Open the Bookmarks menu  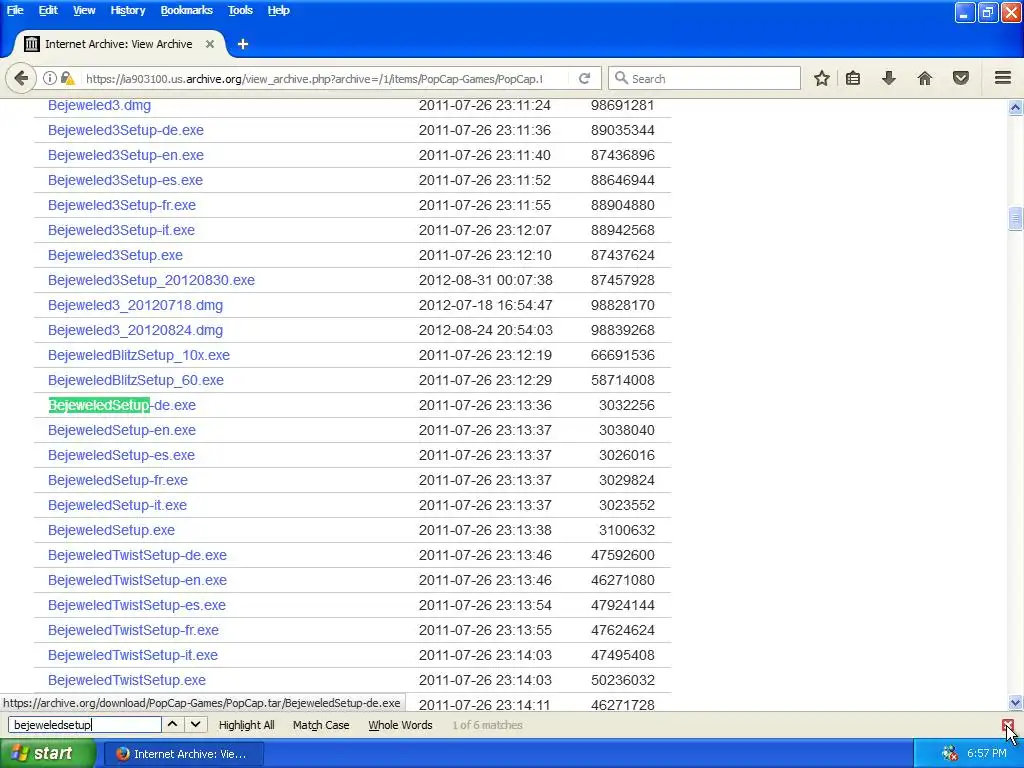(x=186, y=10)
